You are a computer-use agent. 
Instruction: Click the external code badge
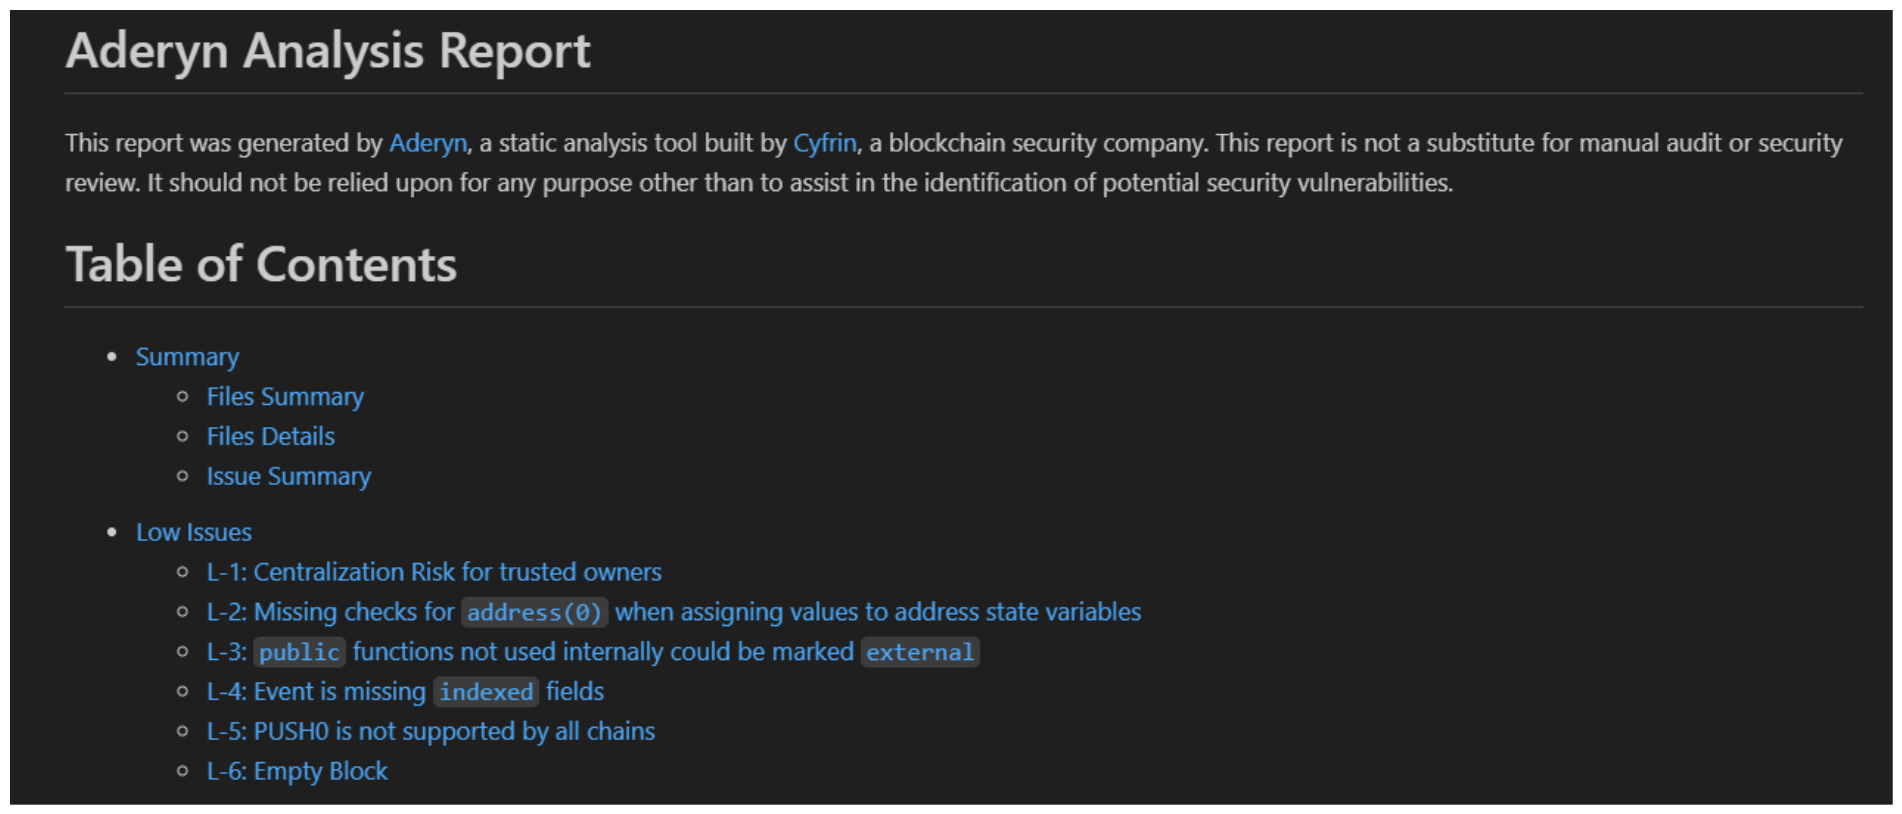pos(919,652)
